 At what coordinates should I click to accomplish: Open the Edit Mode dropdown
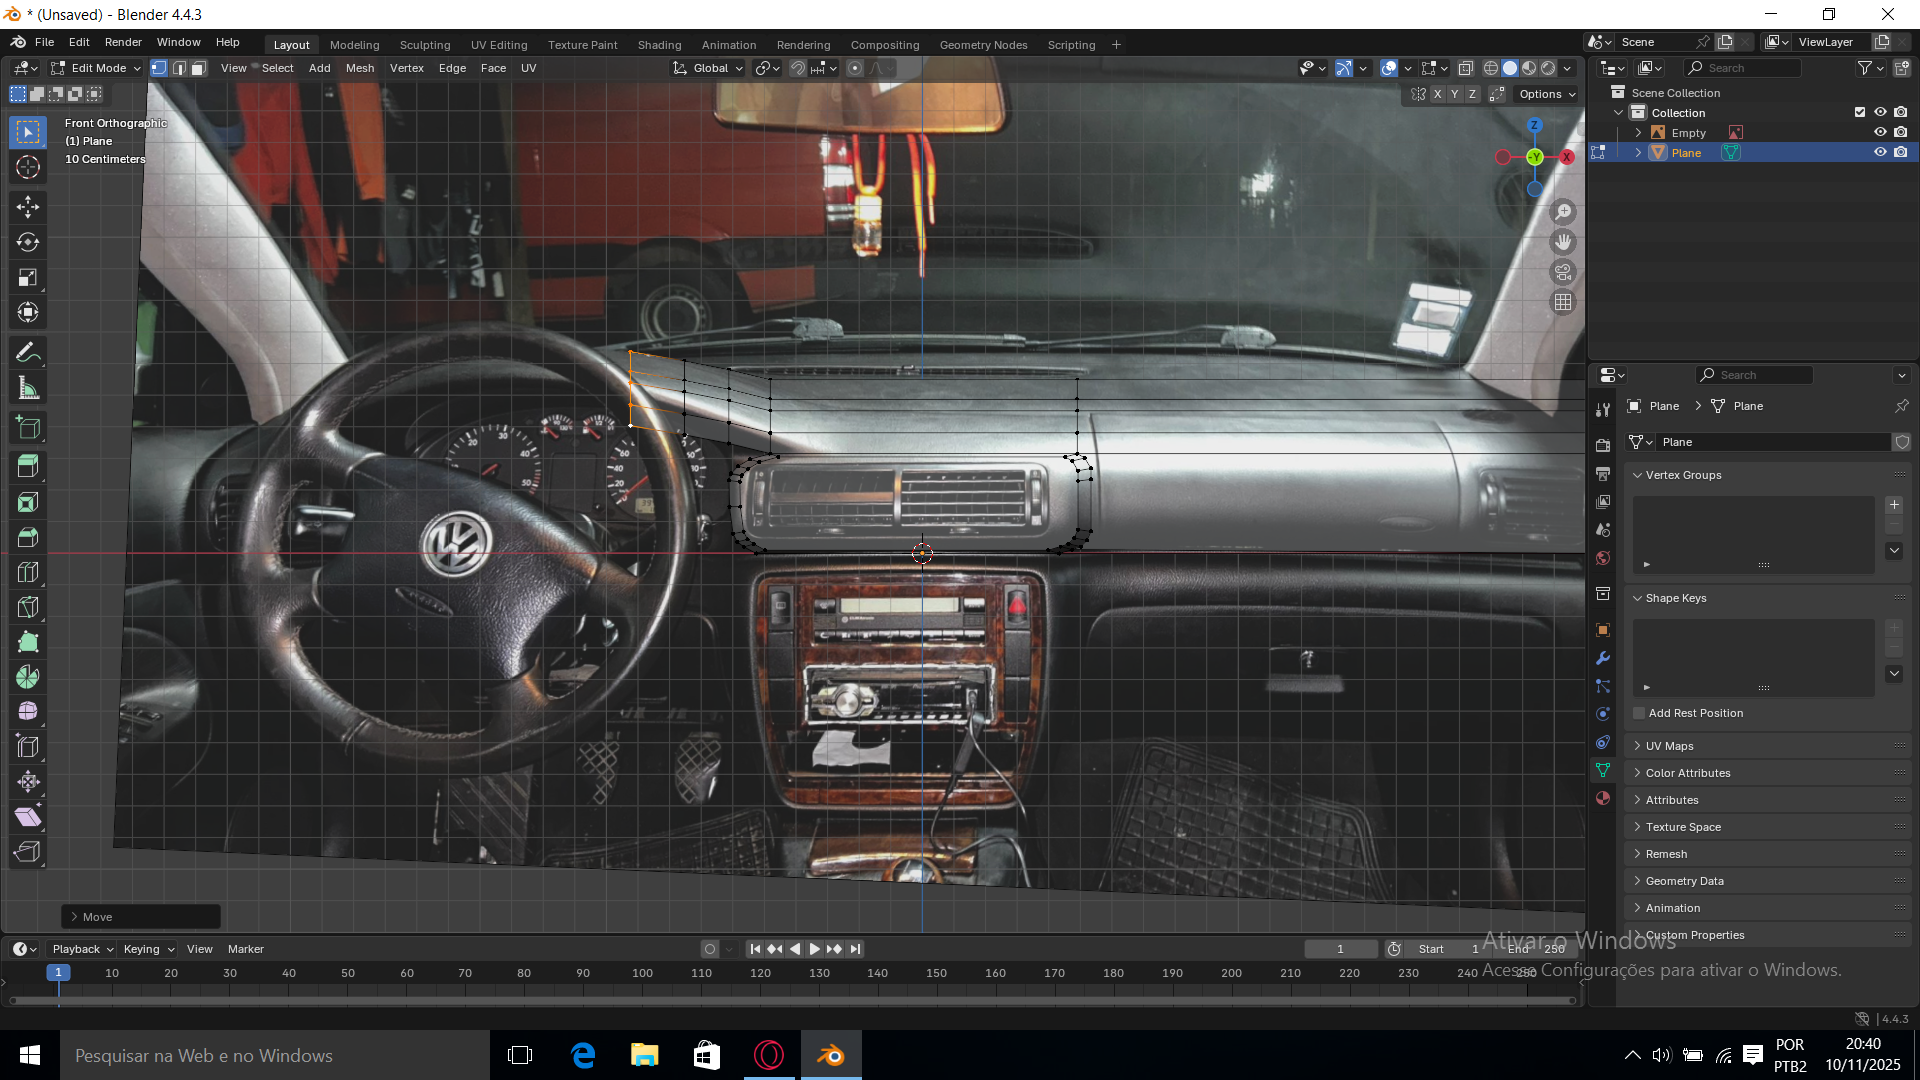click(97, 68)
